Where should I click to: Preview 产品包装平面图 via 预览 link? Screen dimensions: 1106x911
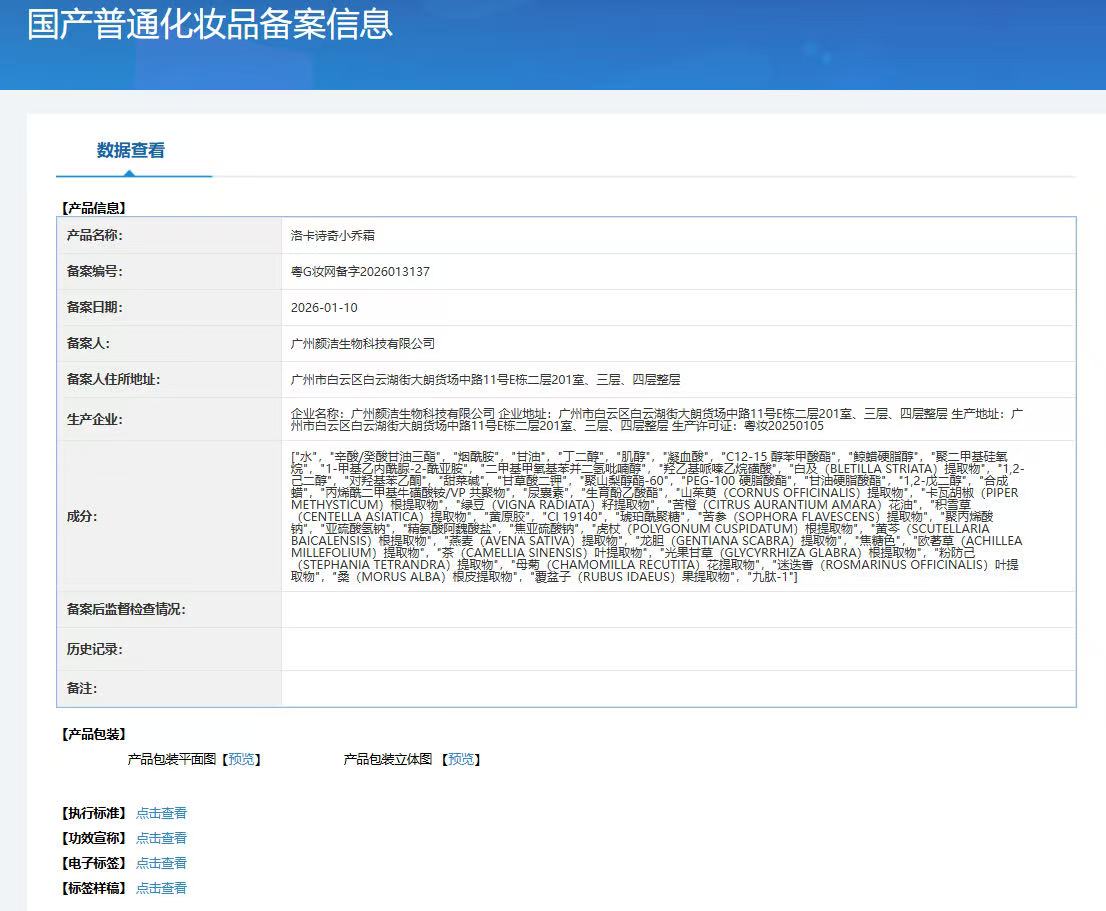242,759
